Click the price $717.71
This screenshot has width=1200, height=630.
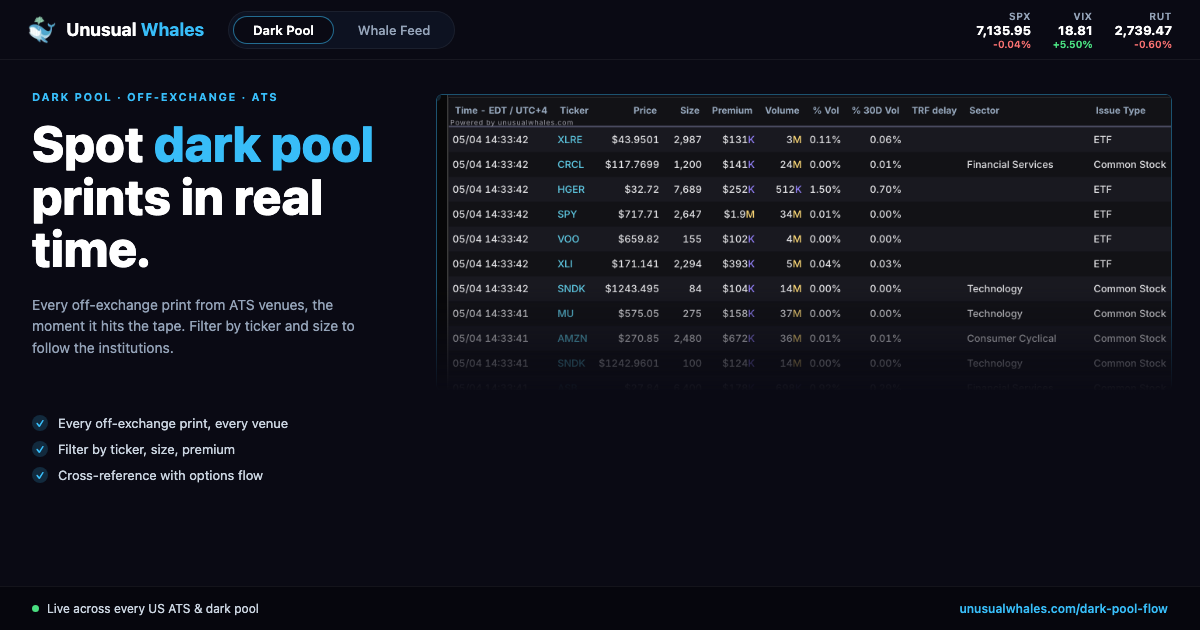pos(638,214)
